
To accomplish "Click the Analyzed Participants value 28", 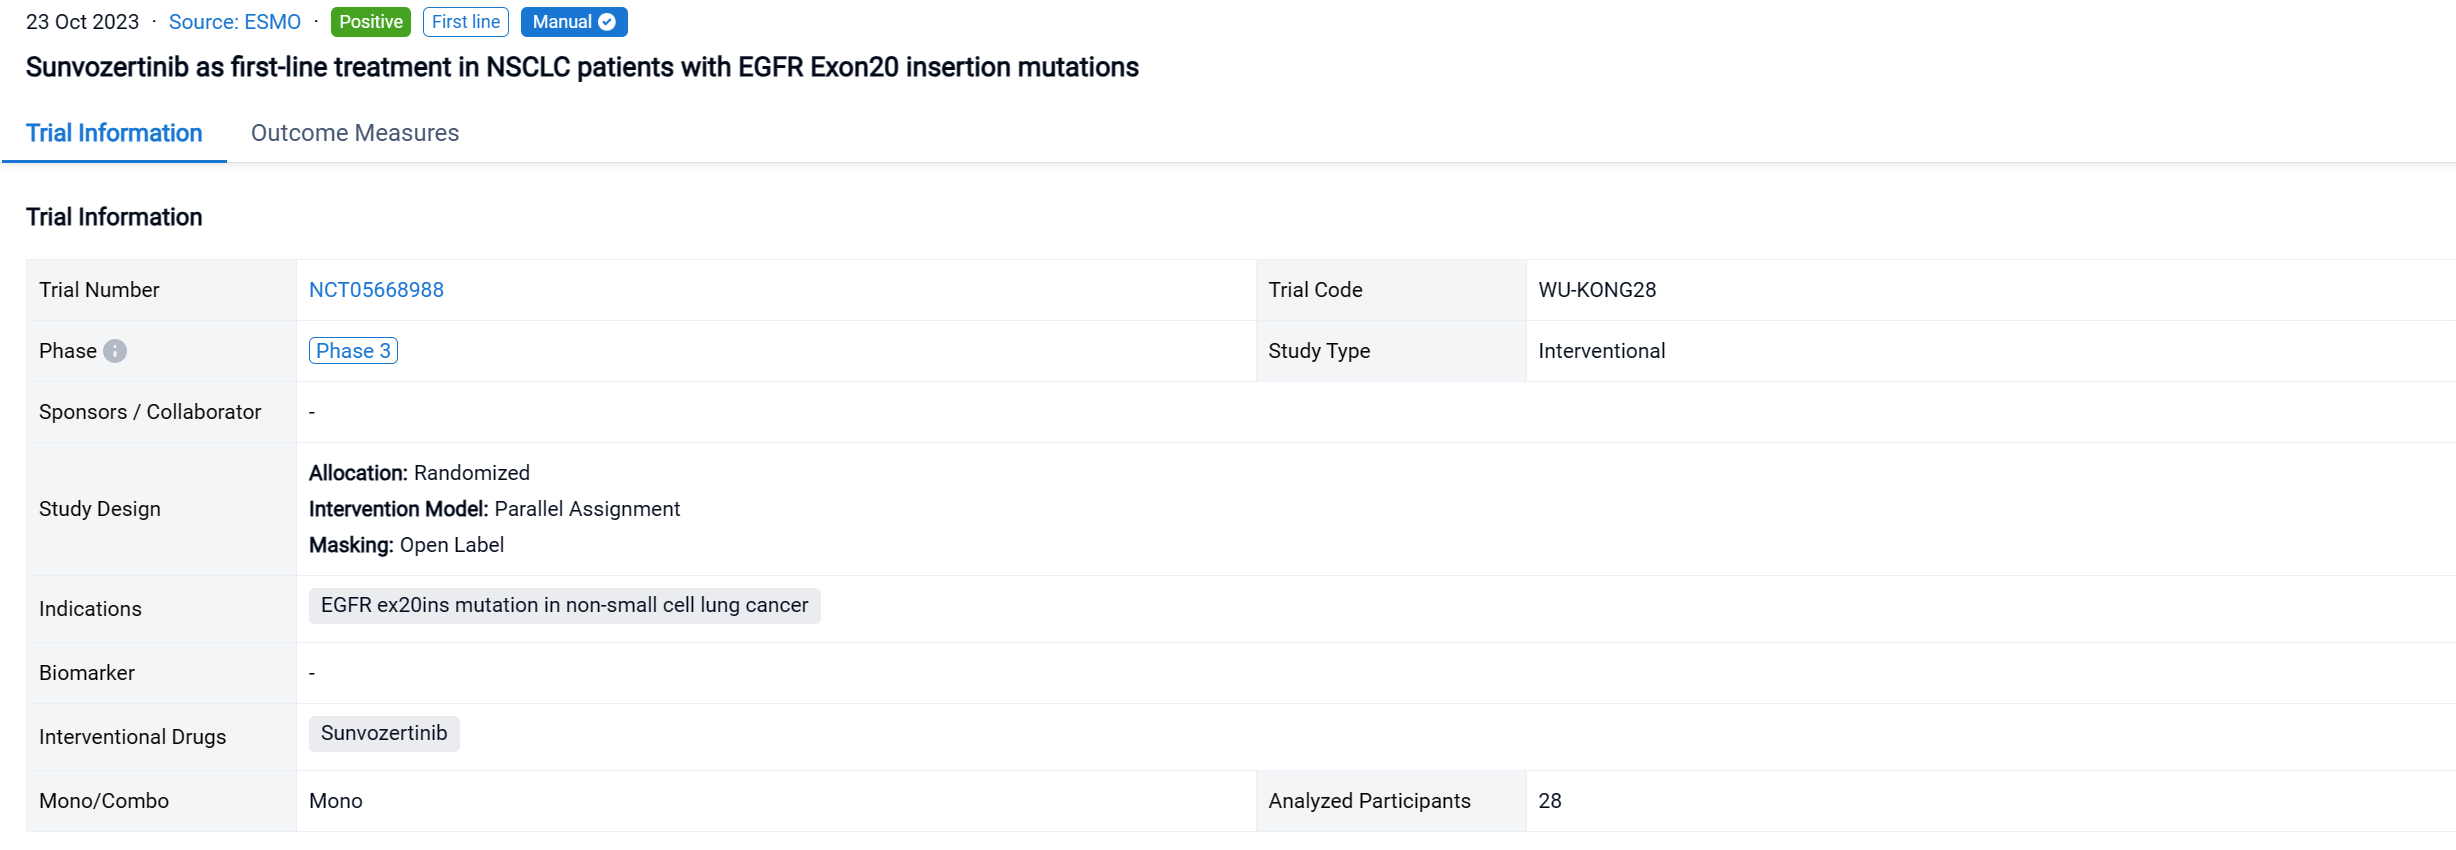I will 1549,801.
